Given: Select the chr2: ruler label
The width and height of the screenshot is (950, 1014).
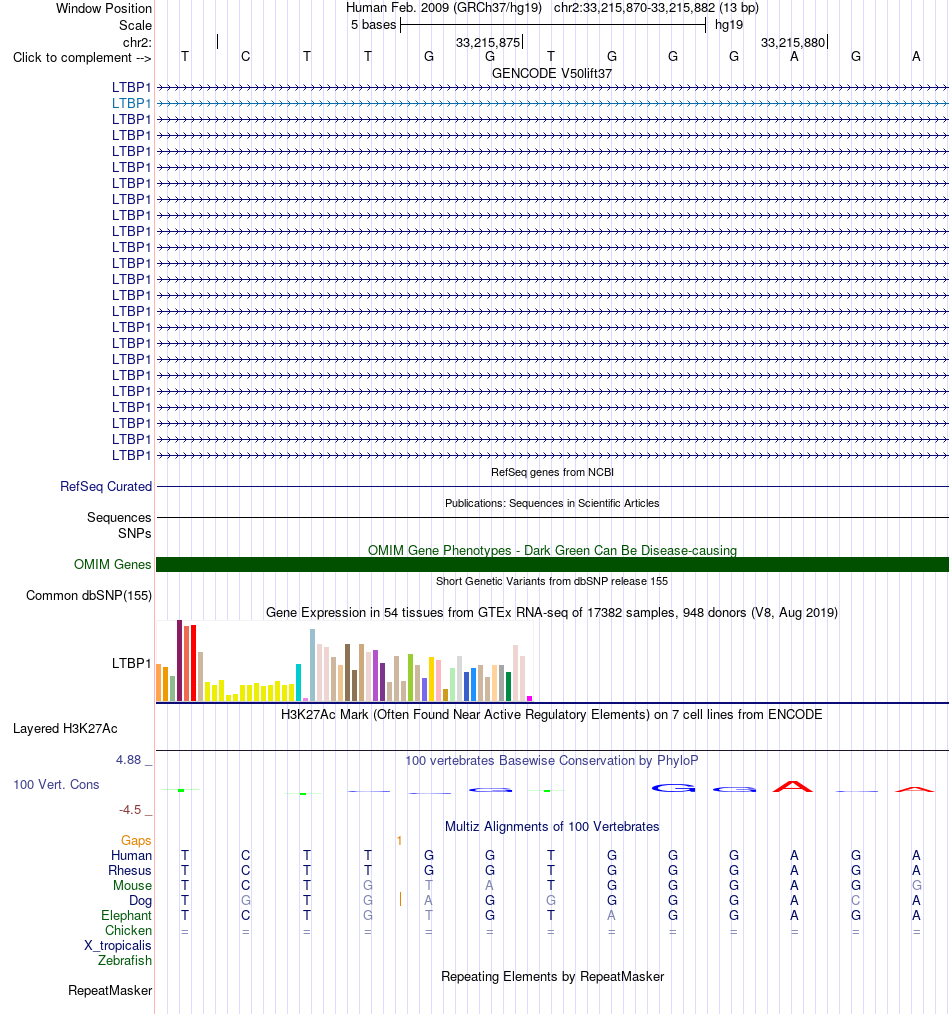Looking at the screenshot, I should 137,42.
